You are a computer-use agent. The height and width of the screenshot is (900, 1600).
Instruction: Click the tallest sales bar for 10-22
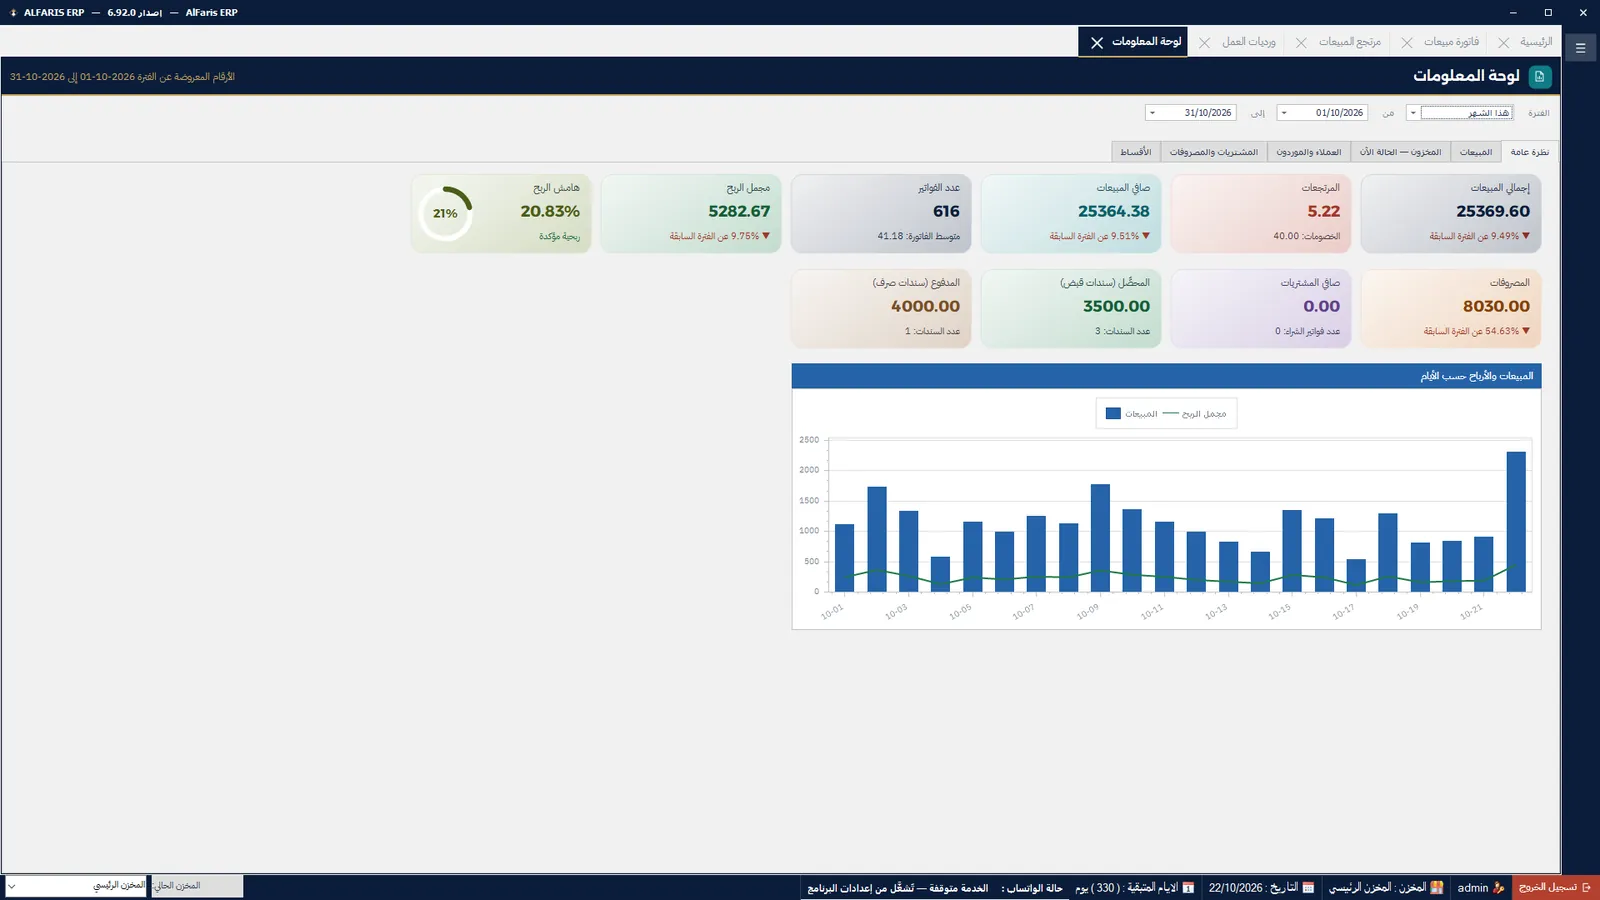click(x=1516, y=521)
